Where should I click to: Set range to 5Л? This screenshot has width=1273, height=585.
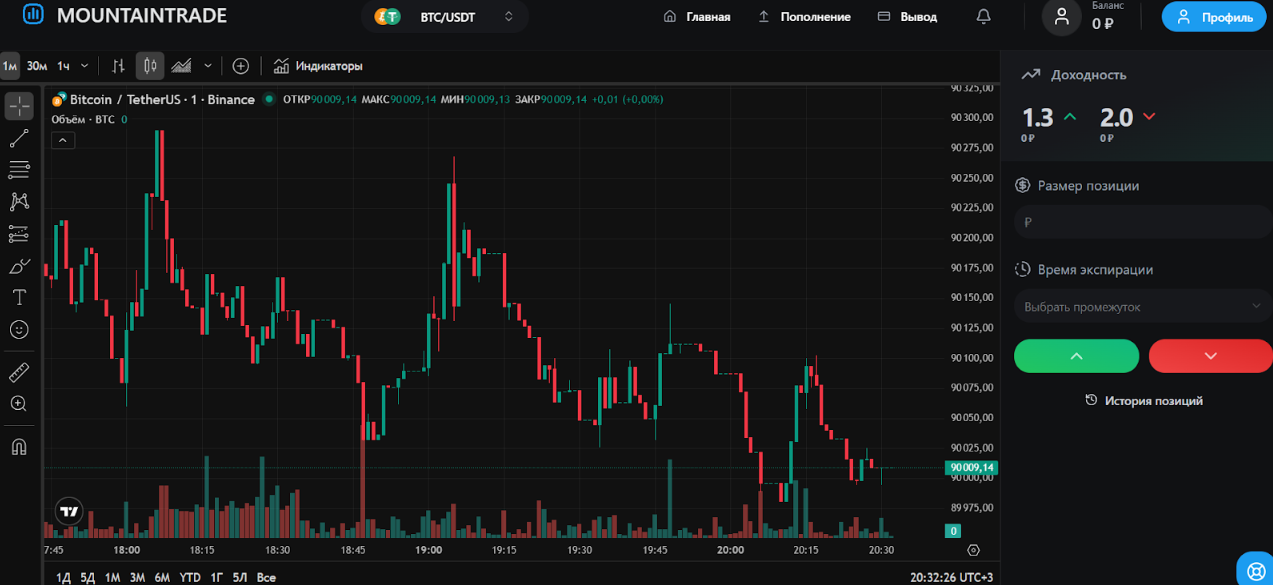coord(240,577)
